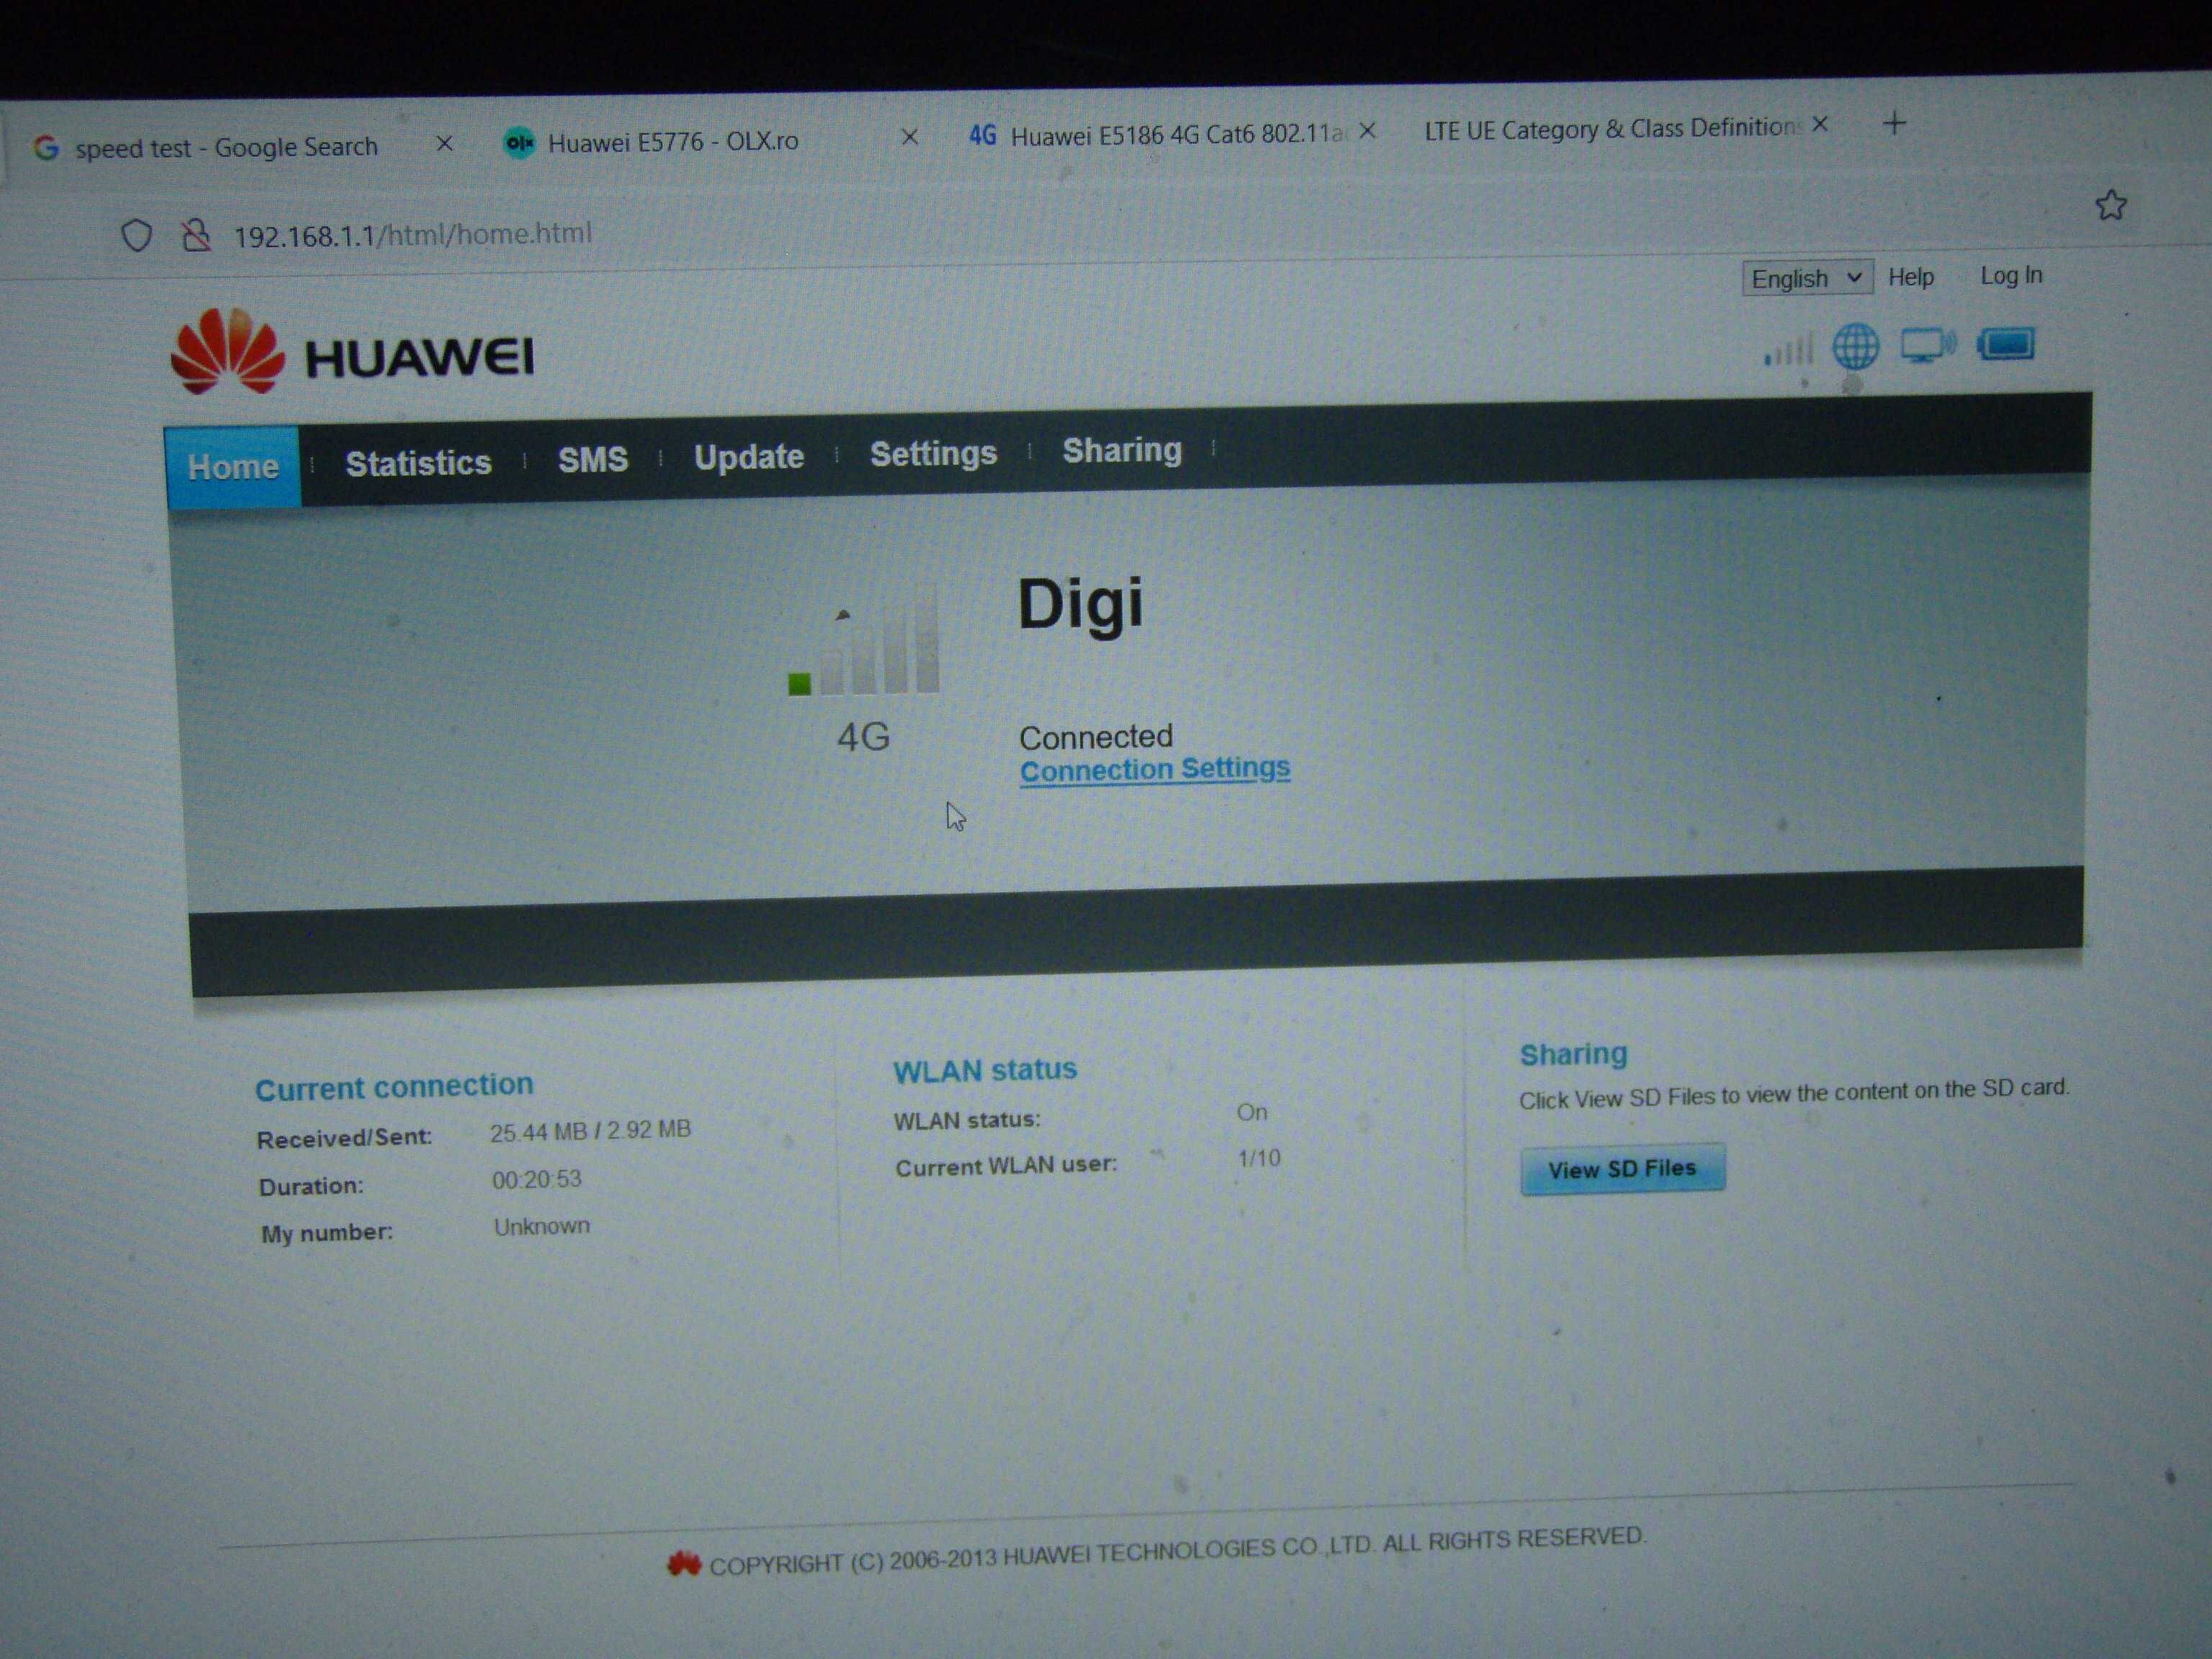Image resolution: width=2212 pixels, height=1659 pixels.
Task: Click the Duration label
Action: (311, 1187)
